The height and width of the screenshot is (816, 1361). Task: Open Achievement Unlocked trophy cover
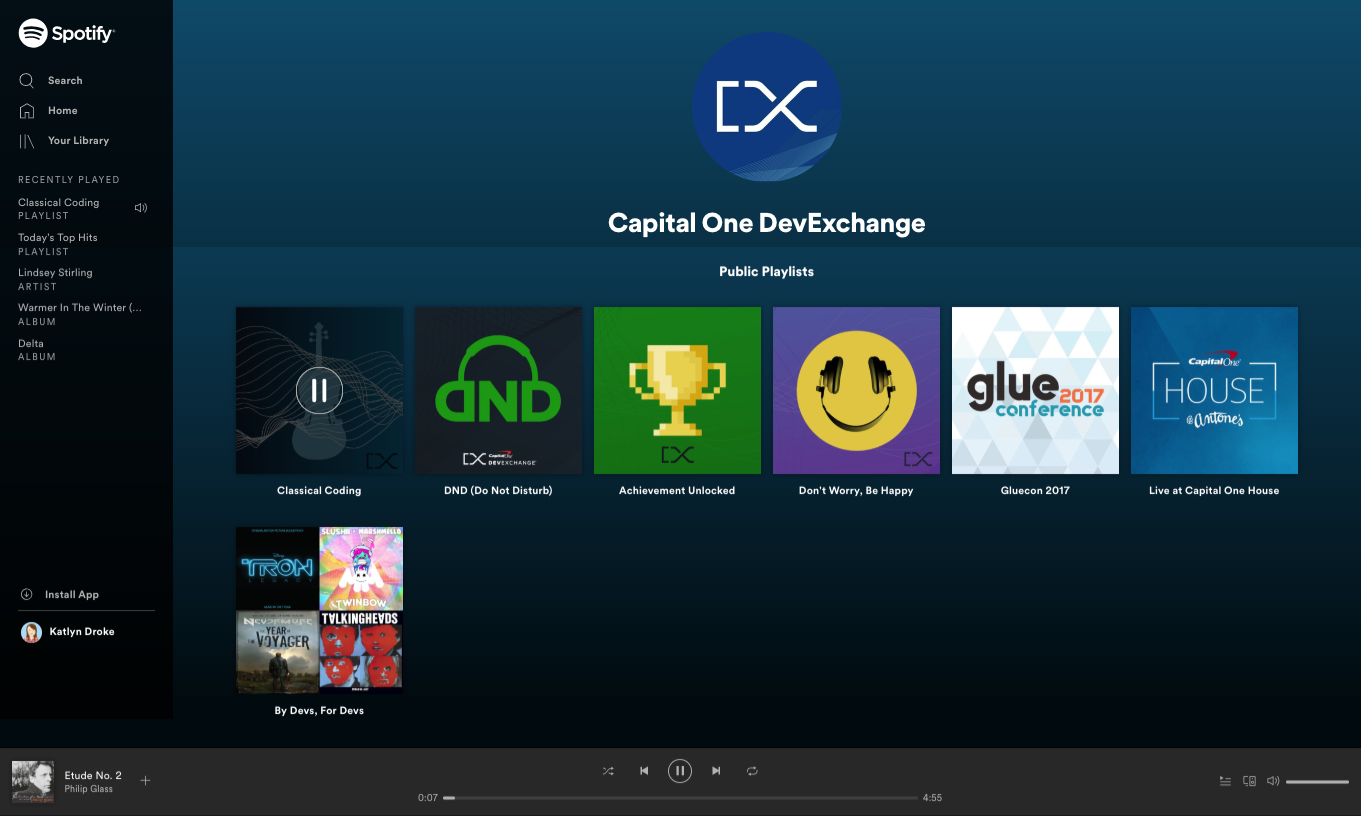click(677, 390)
